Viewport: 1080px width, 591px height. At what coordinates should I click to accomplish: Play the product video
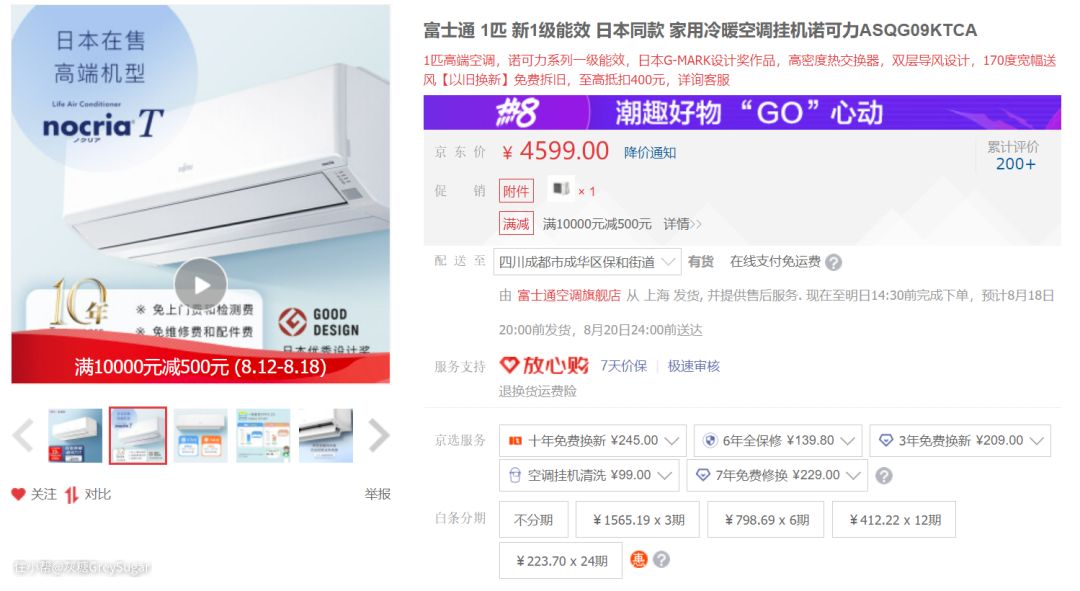point(200,284)
